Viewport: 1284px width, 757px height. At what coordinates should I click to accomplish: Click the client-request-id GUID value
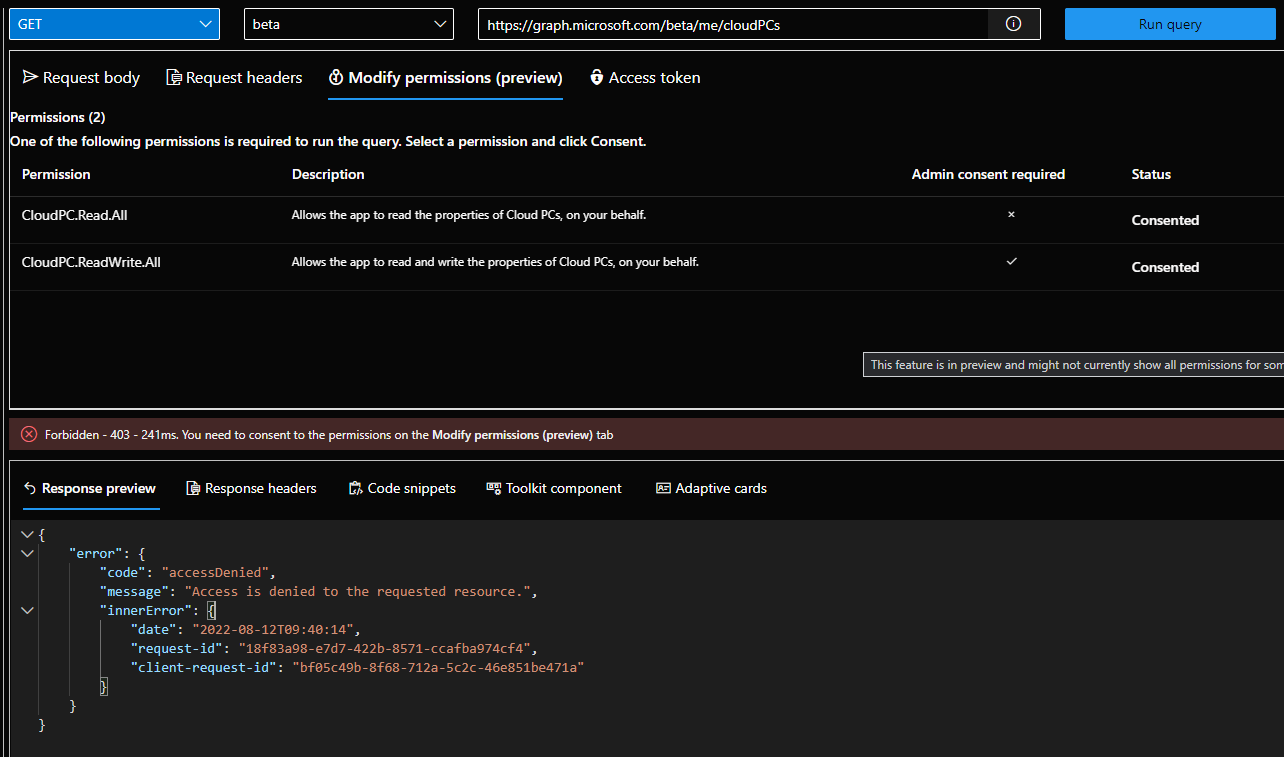[x=437, y=667]
